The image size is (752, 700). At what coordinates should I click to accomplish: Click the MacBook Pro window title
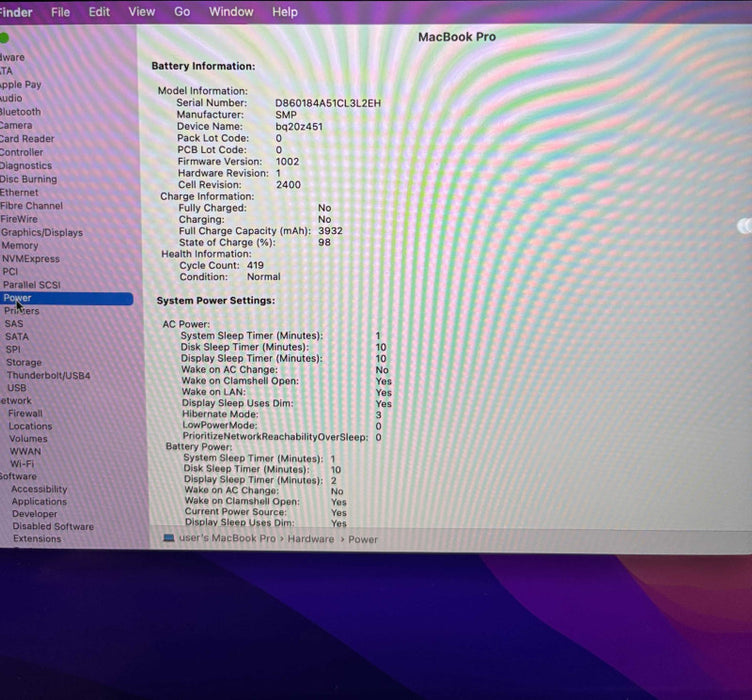tap(457, 37)
